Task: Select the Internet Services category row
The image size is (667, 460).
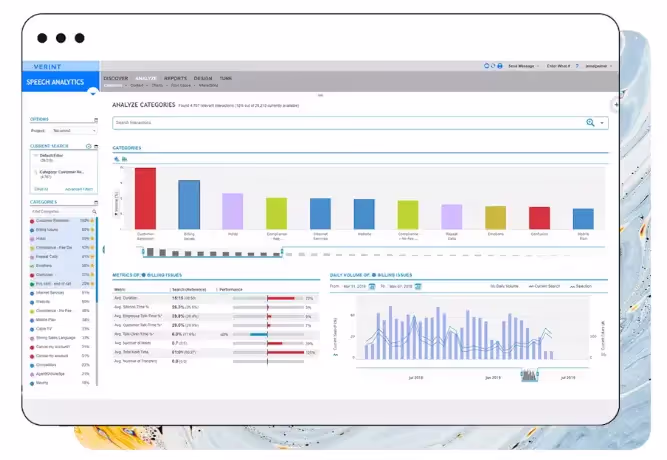Action: coord(63,293)
